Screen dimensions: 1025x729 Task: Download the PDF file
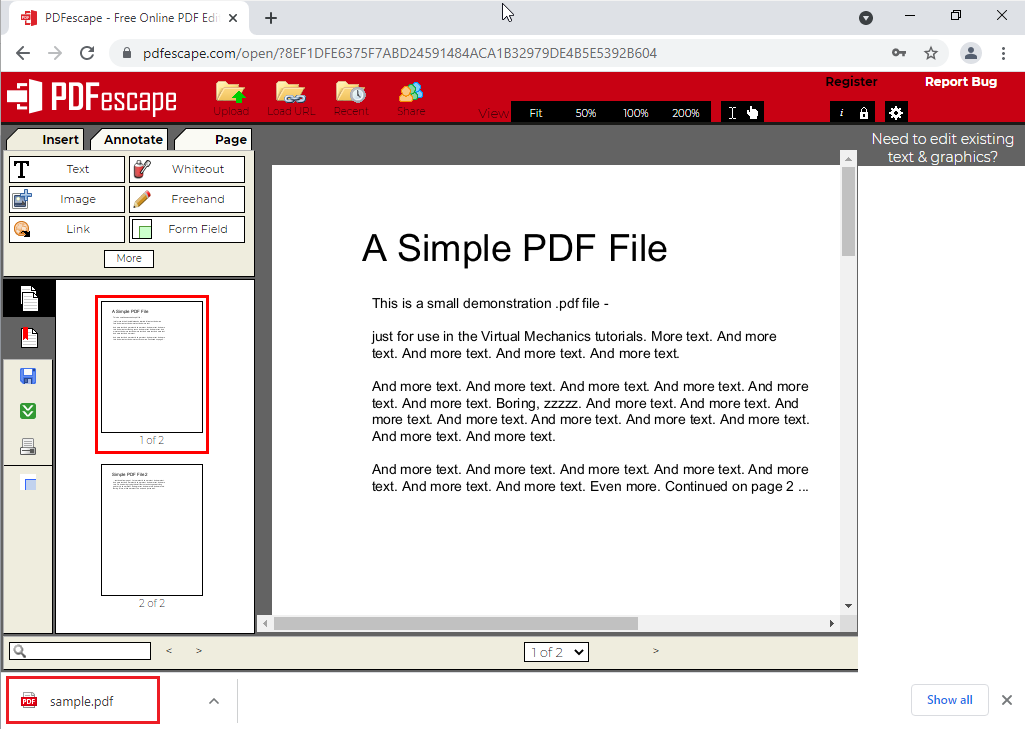(28, 410)
